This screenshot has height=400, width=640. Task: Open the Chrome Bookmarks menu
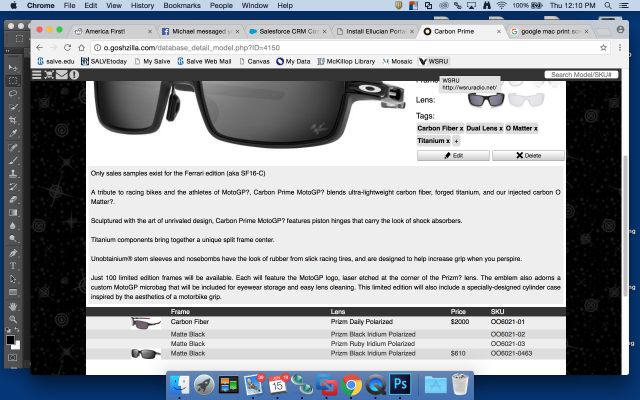point(182,6)
